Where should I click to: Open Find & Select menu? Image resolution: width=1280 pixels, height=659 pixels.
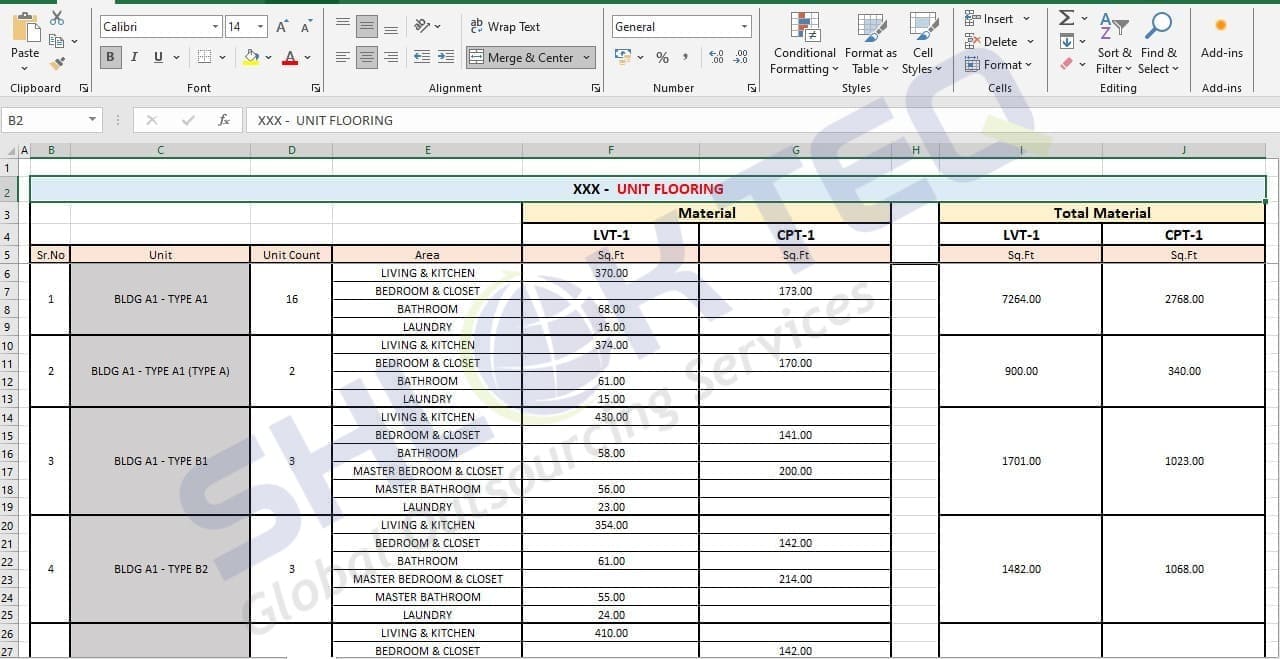1159,44
